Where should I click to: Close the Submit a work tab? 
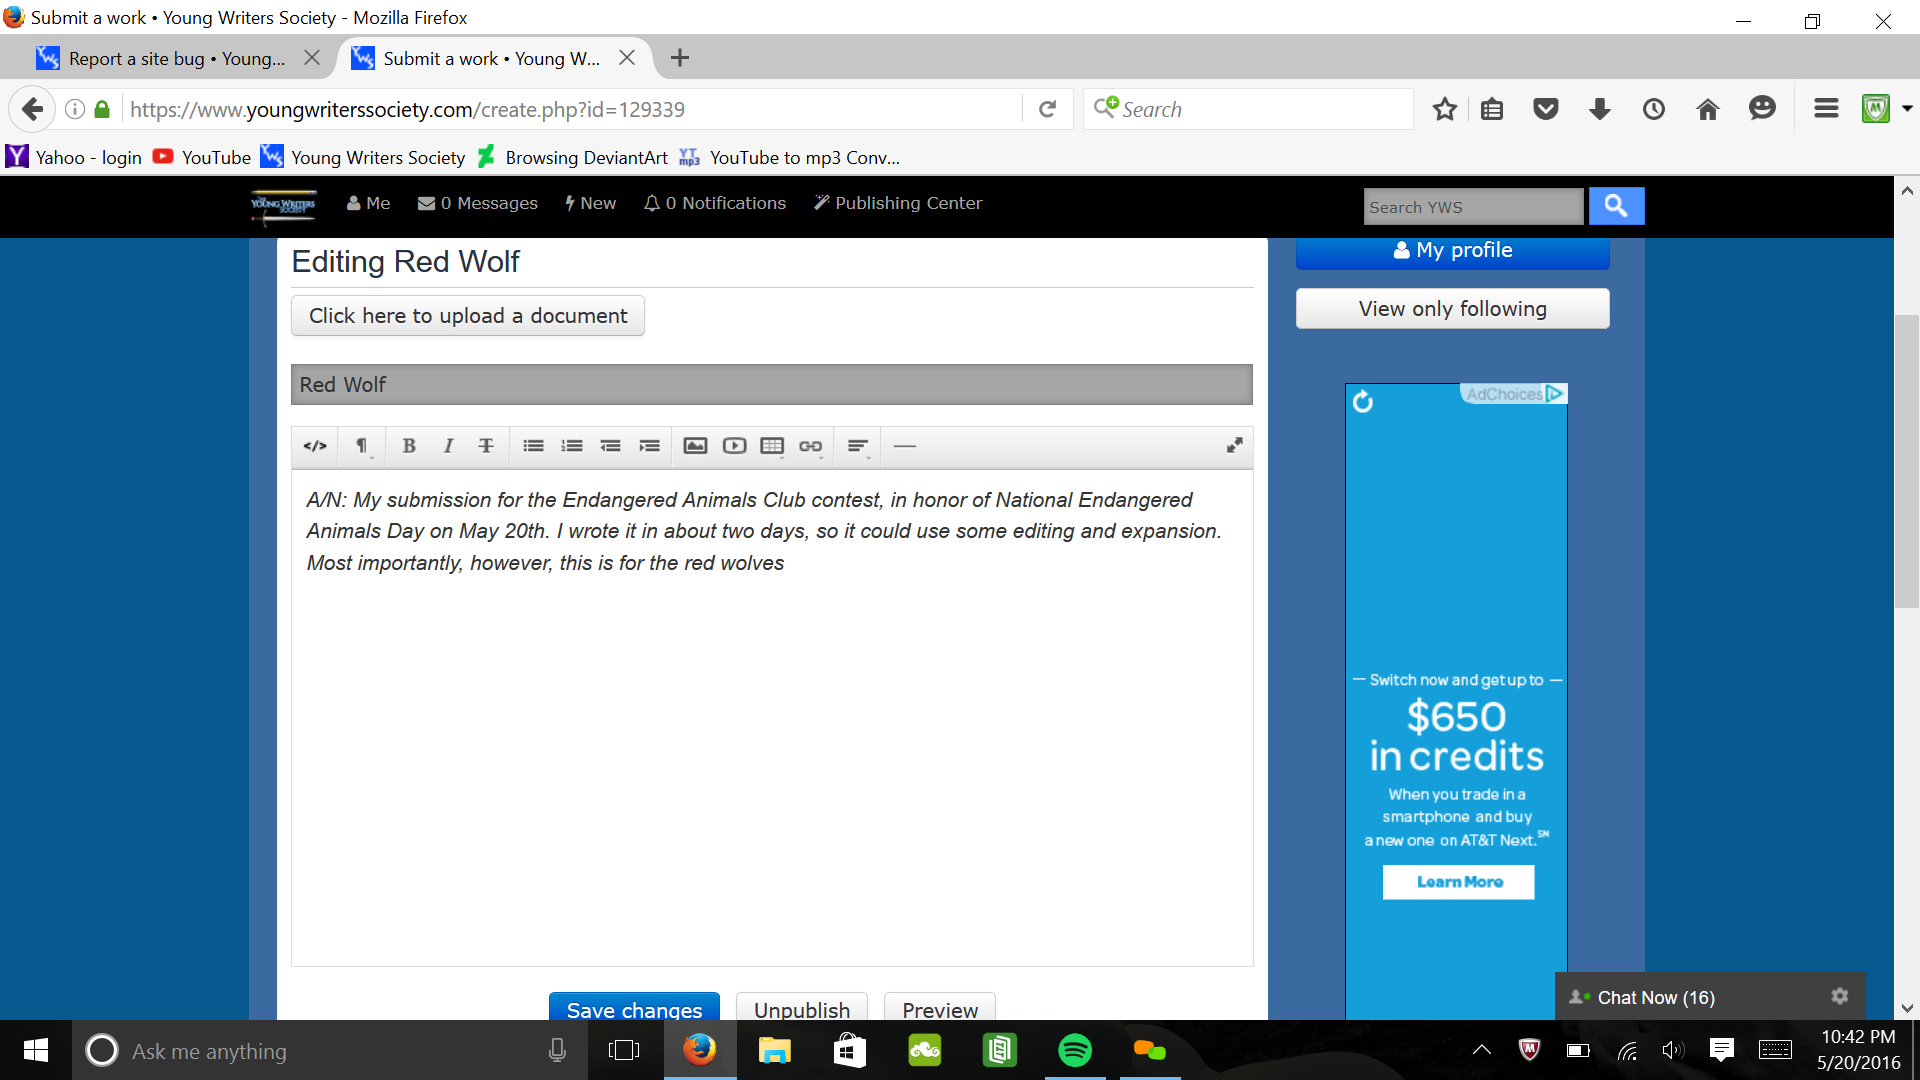click(627, 58)
